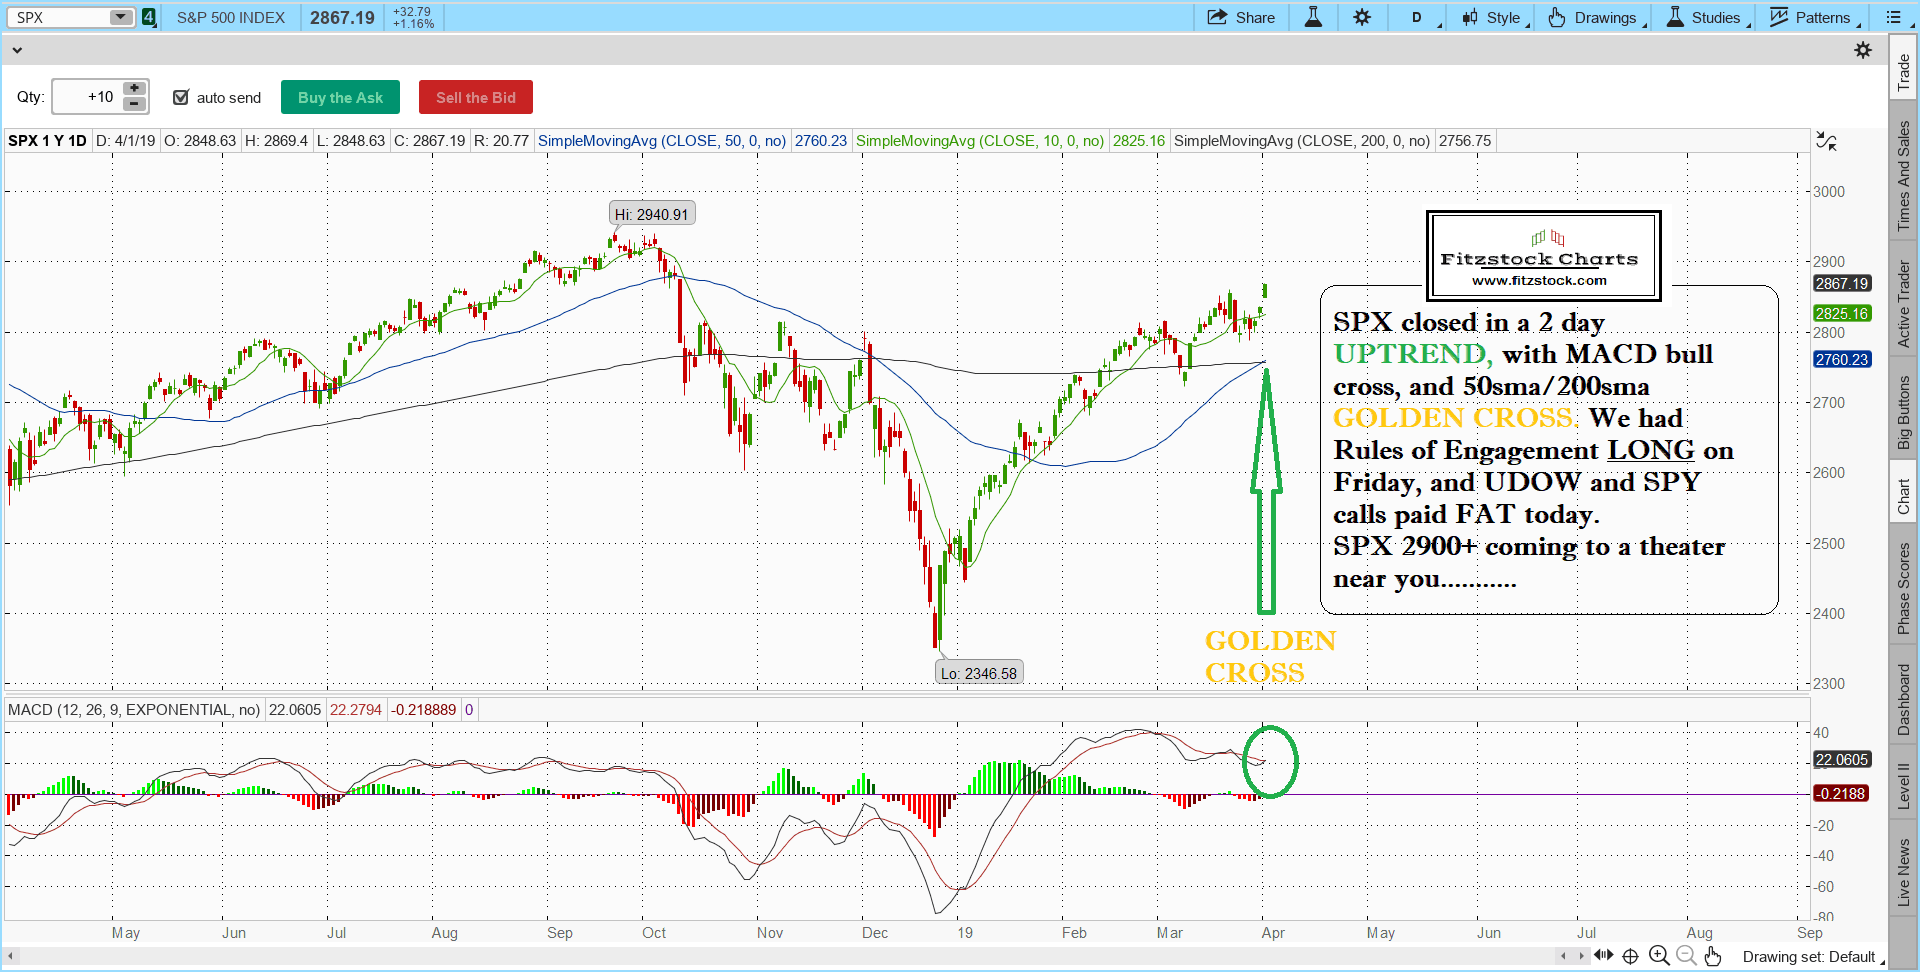Open the SPX symbol dropdown arrow

click(x=121, y=17)
